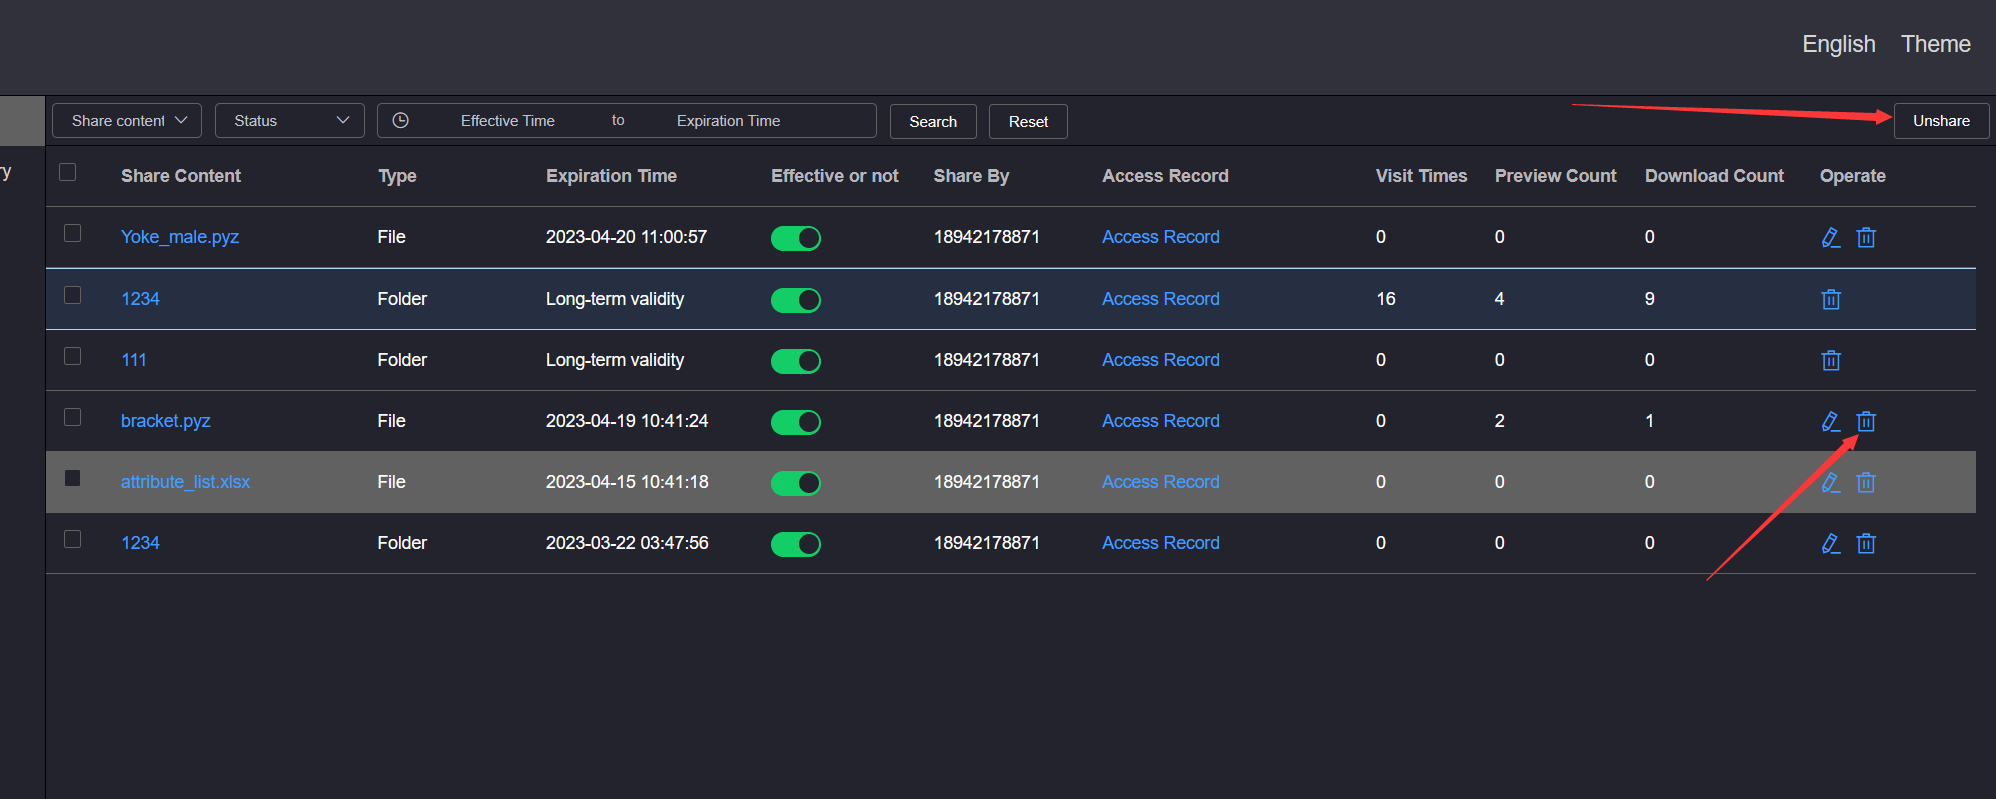Open the attribute_list.xlsx shared file

(x=185, y=482)
